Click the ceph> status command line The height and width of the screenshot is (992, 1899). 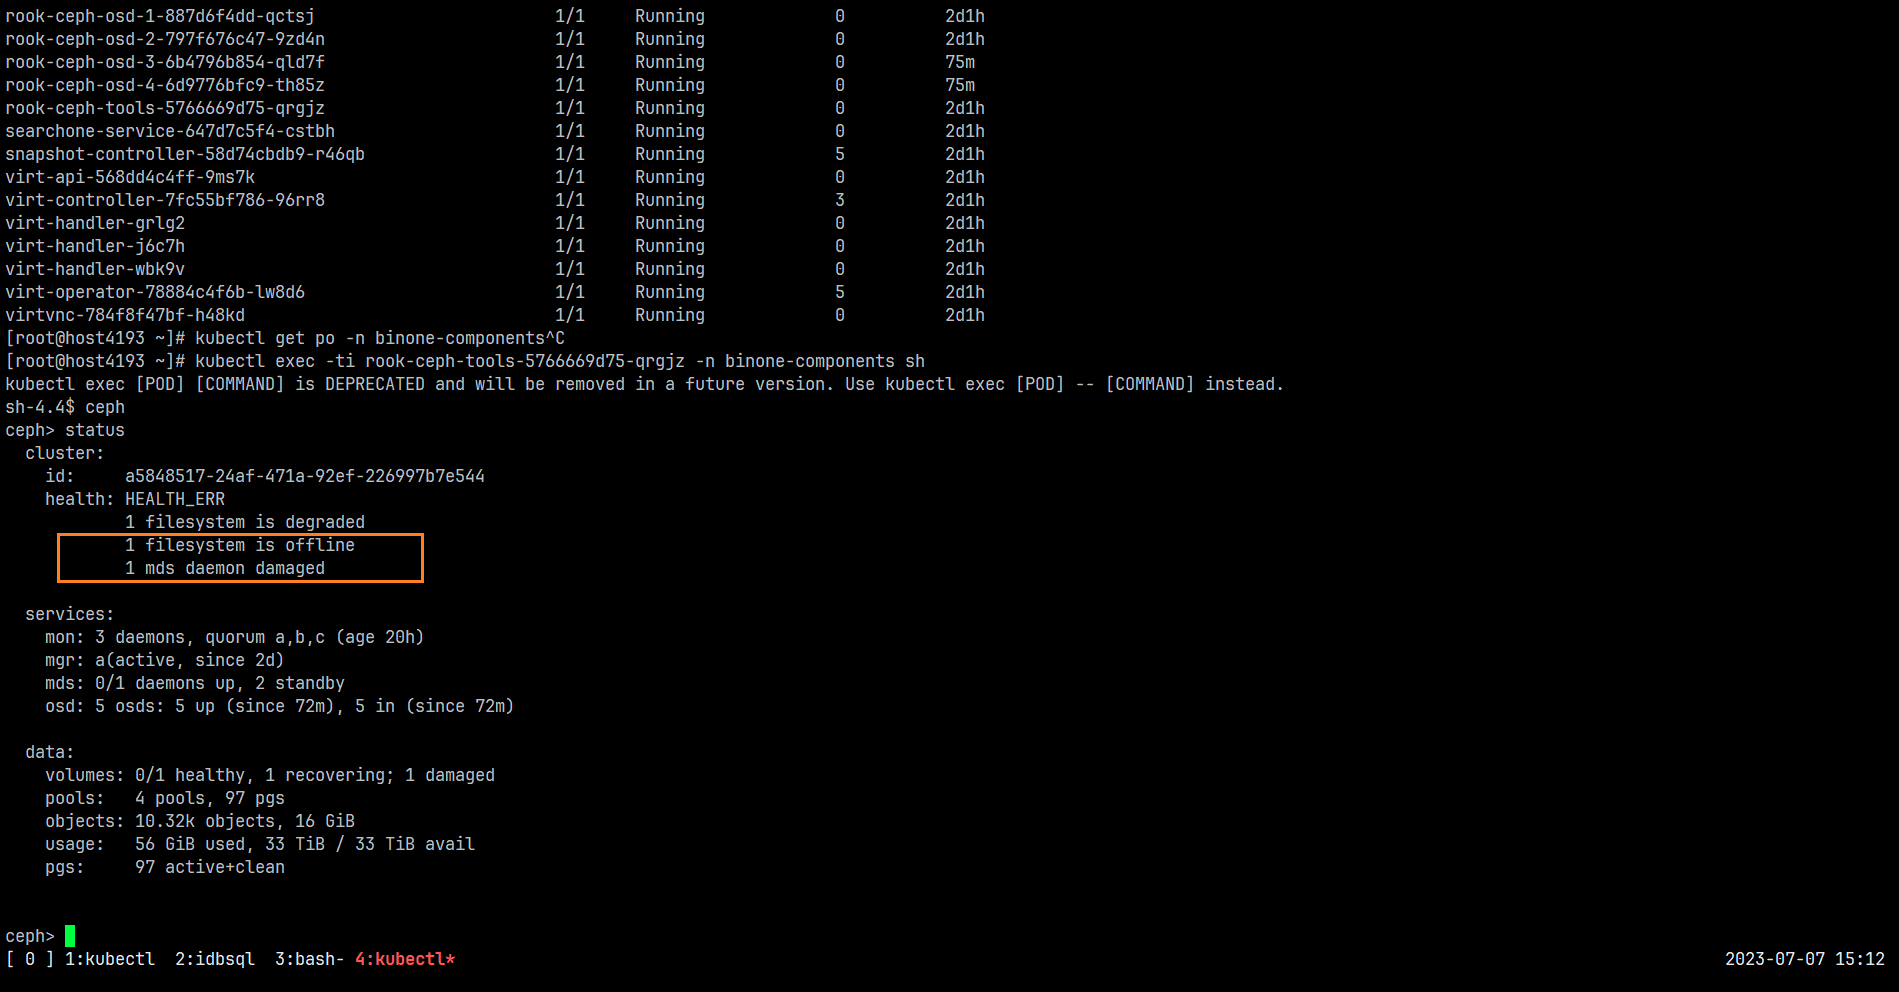tap(65, 430)
